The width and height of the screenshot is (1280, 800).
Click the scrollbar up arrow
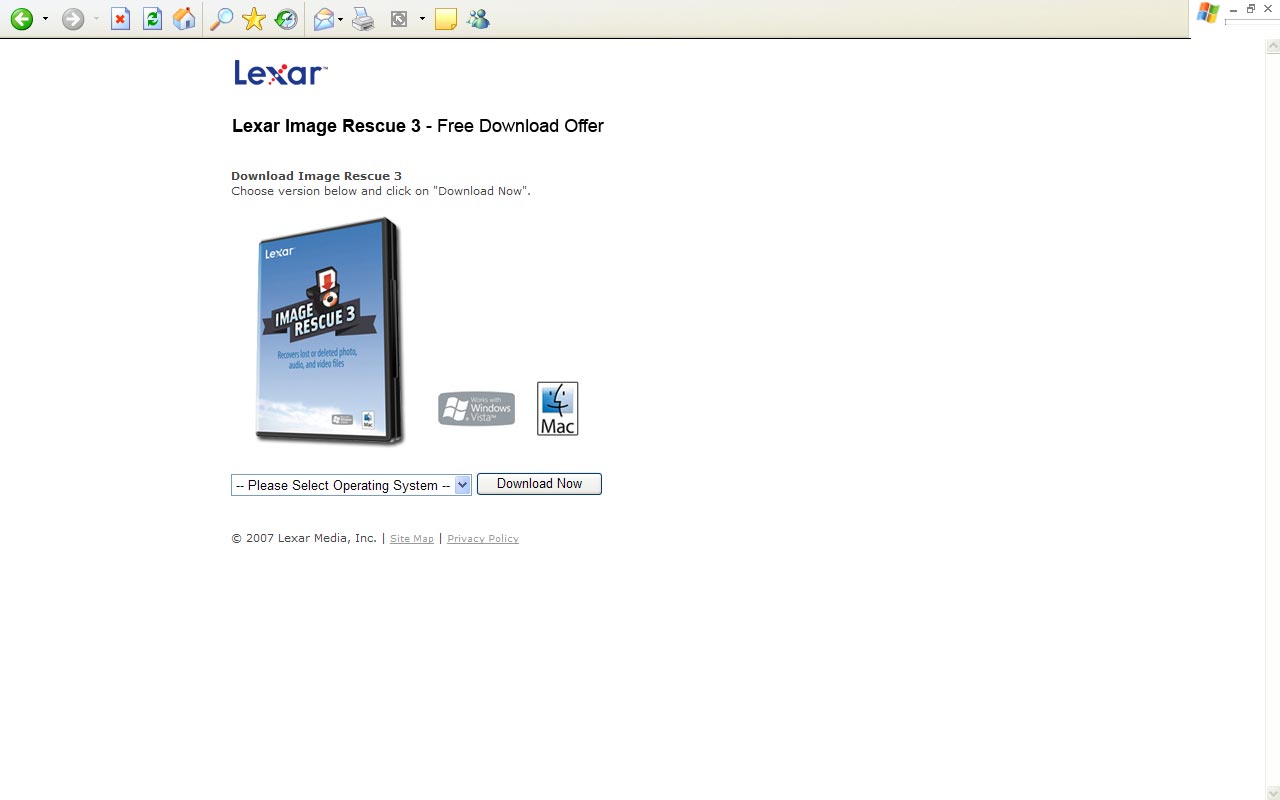pos(1272,46)
